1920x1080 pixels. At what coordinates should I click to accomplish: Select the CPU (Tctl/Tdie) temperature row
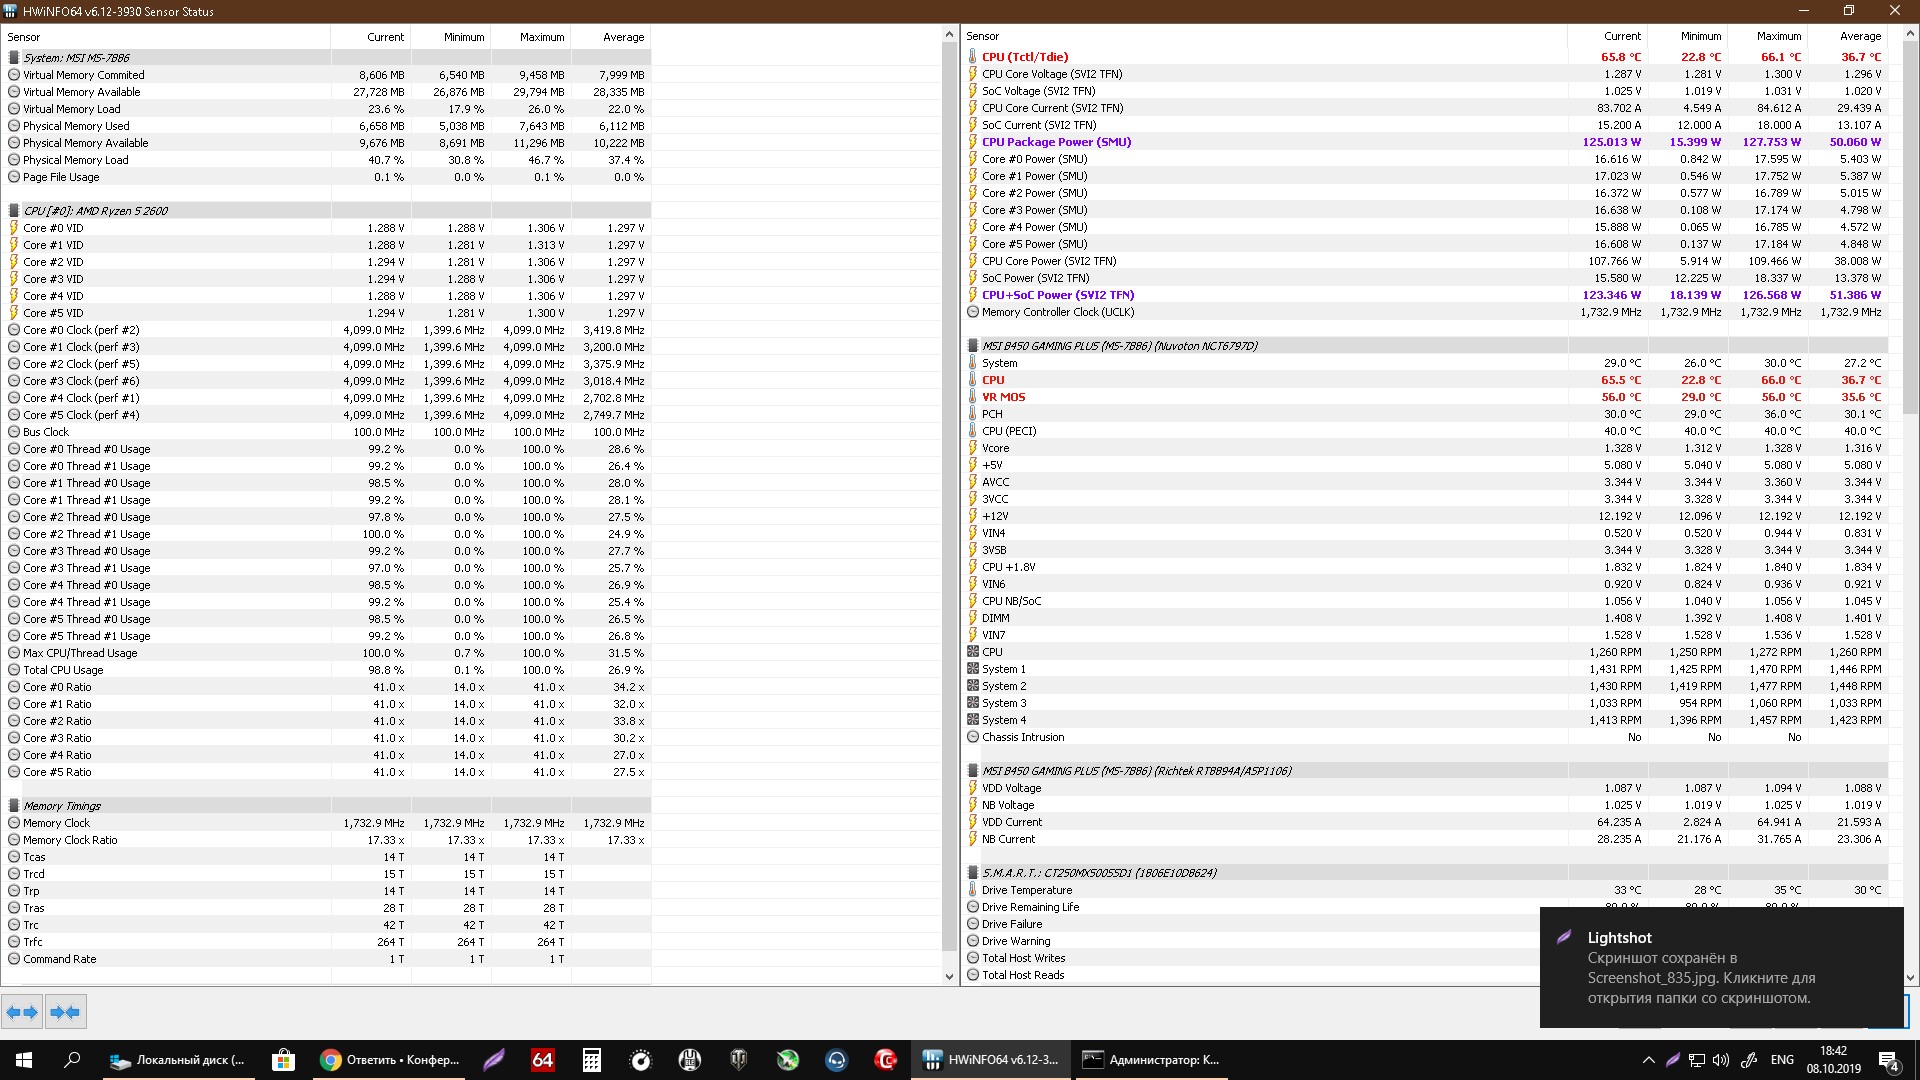1025,57
